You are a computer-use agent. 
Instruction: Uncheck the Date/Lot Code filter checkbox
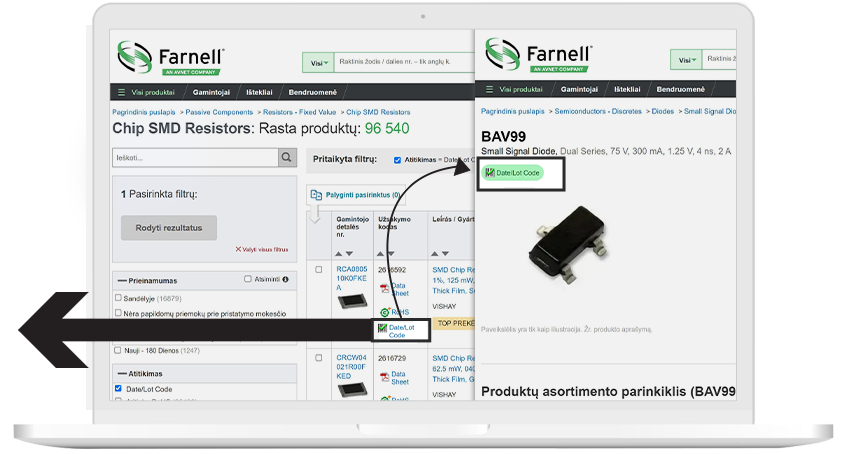click(x=119, y=389)
